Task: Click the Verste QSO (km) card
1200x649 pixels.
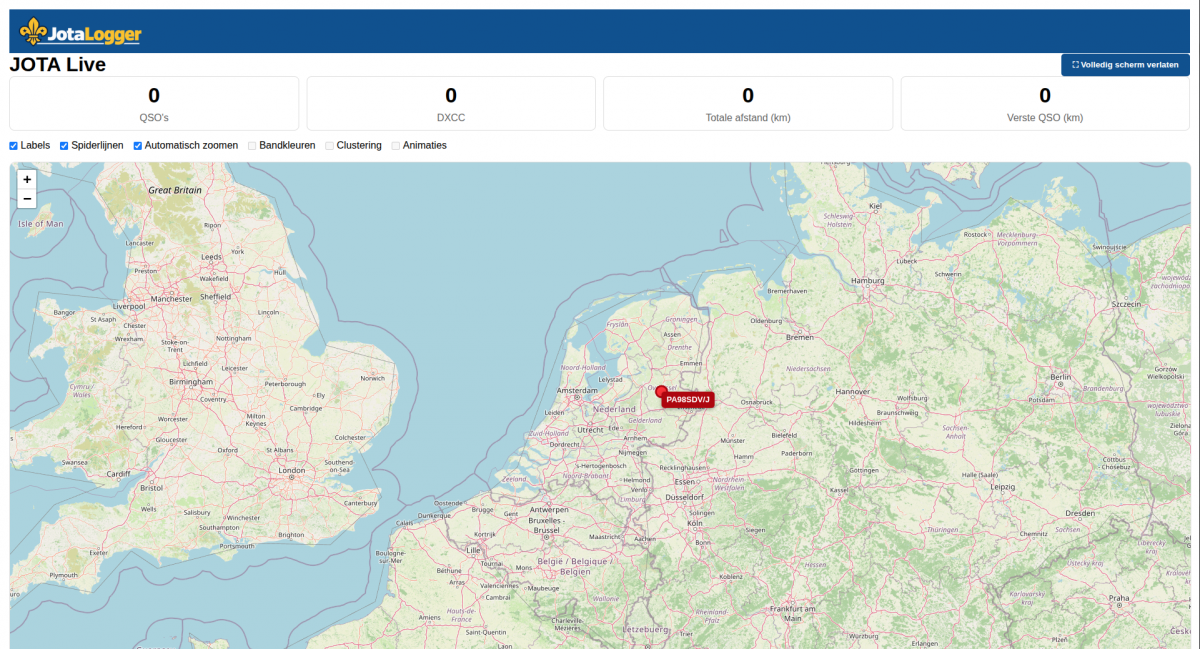Action: tap(1045, 103)
